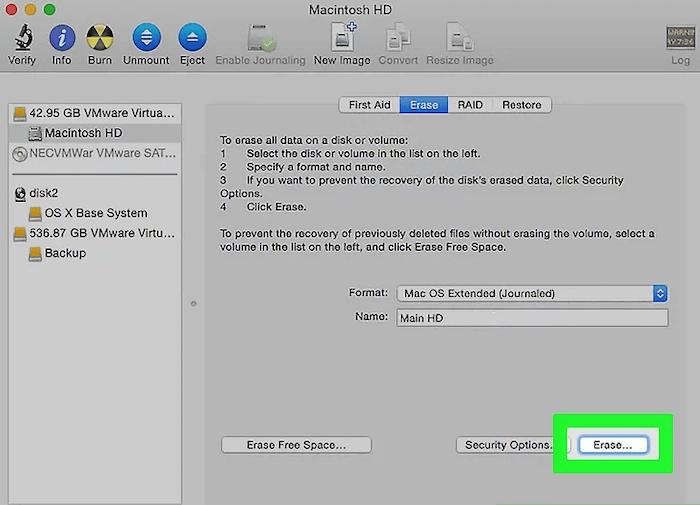Open the Format dropdown menu
Viewport: 700px width, 505px height.
pos(532,293)
